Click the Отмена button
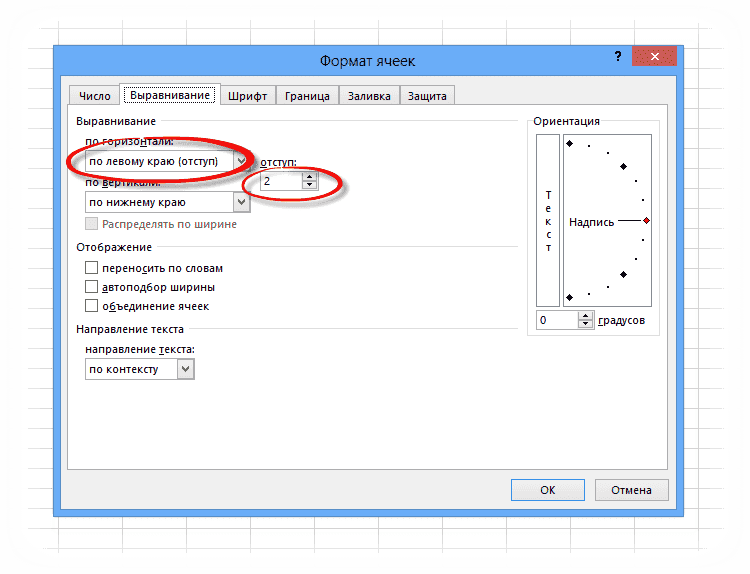Image resolution: width=750 pixels, height=574 pixels. tap(631, 490)
